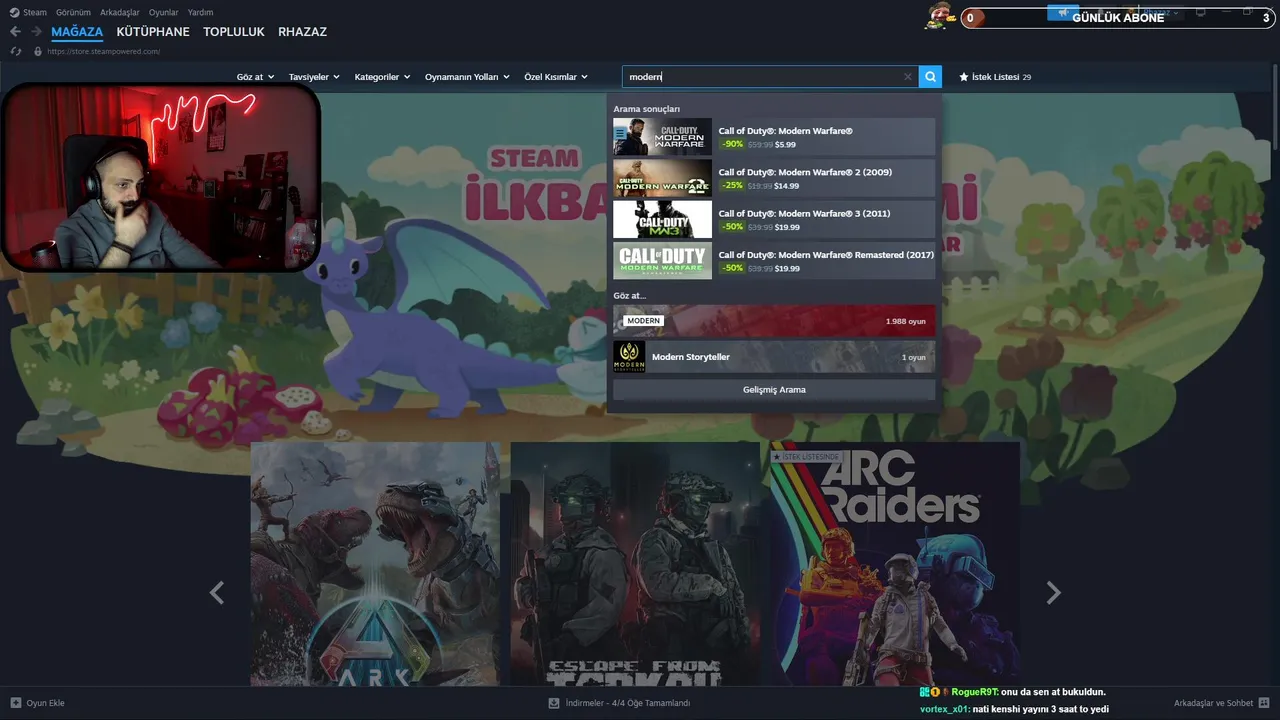1280x720 pixels.
Task: Expand the Göz at dropdown
Action: [x=256, y=77]
